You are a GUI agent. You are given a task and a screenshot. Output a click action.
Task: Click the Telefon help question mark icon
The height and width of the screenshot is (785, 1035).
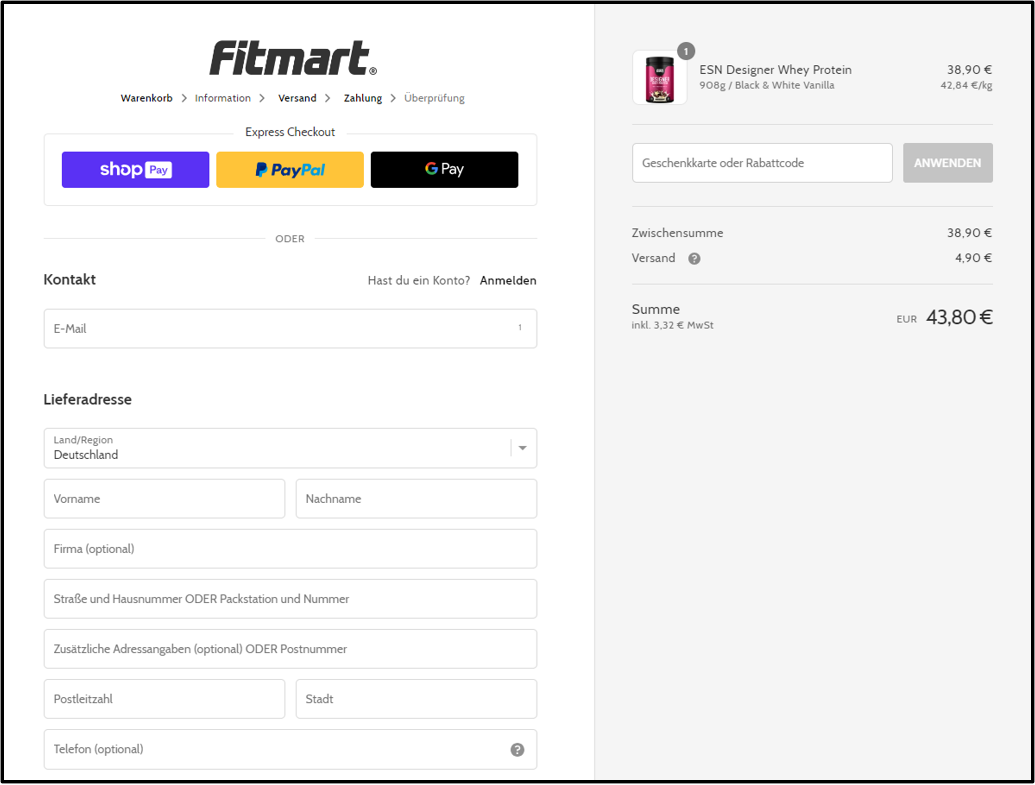518,749
